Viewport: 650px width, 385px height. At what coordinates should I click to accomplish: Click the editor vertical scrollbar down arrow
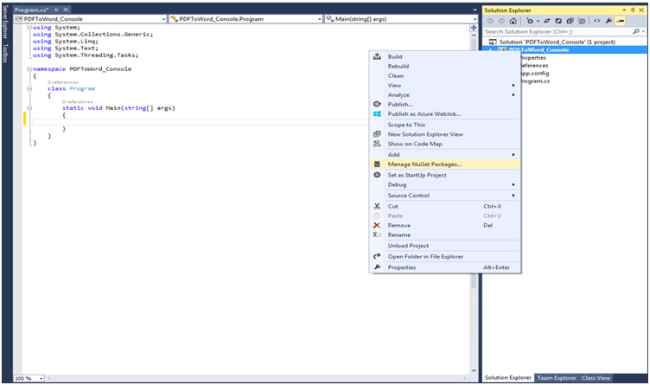click(x=473, y=370)
